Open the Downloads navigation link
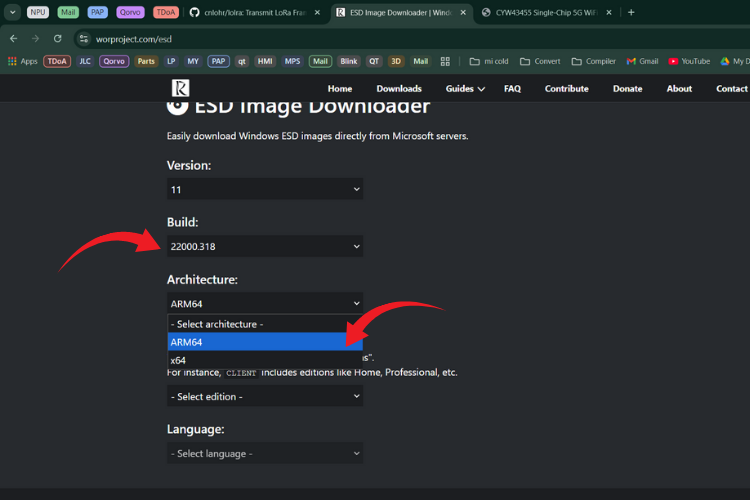Screen dimensions: 750x500 tap(399, 88)
